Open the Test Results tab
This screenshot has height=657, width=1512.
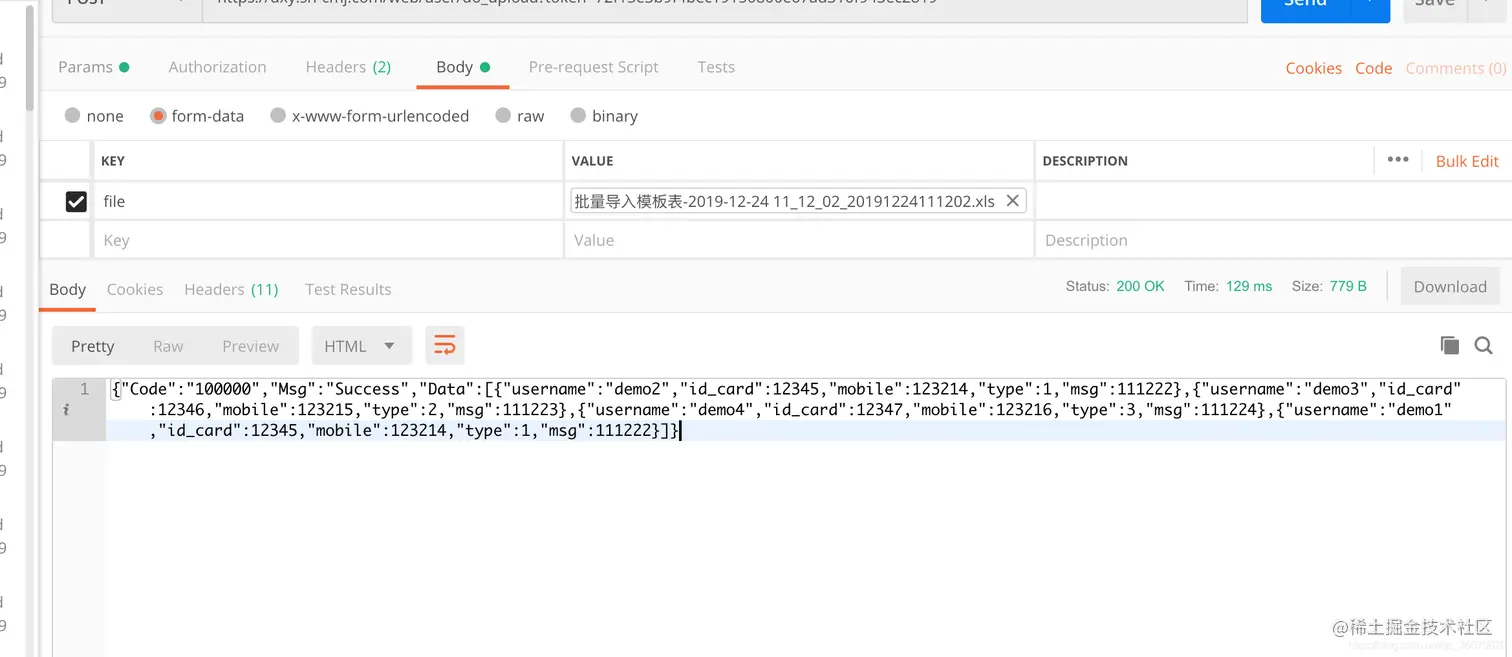(348, 289)
